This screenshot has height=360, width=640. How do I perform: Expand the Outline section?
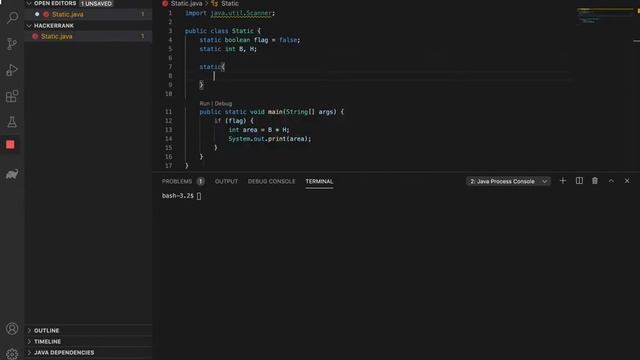click(x=47, y=330)
